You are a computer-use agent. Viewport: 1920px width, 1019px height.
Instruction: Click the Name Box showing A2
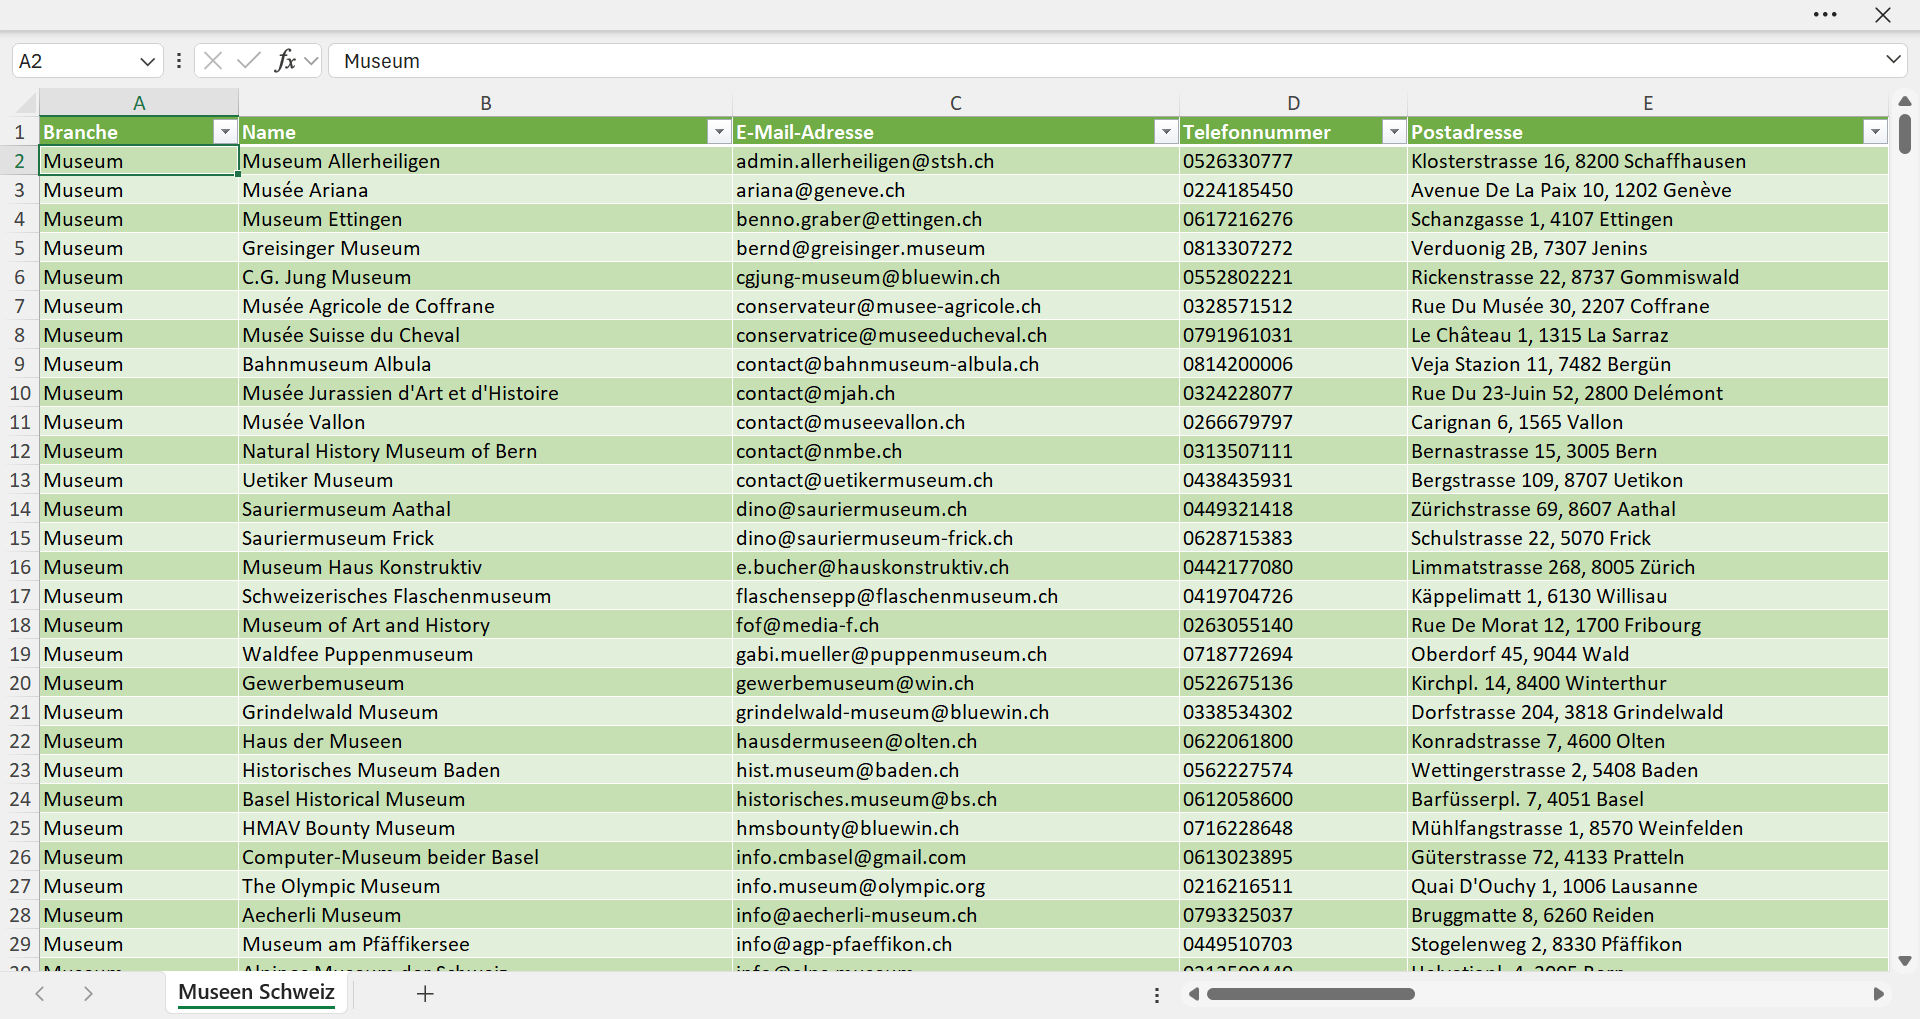click(x=74, y=61)
